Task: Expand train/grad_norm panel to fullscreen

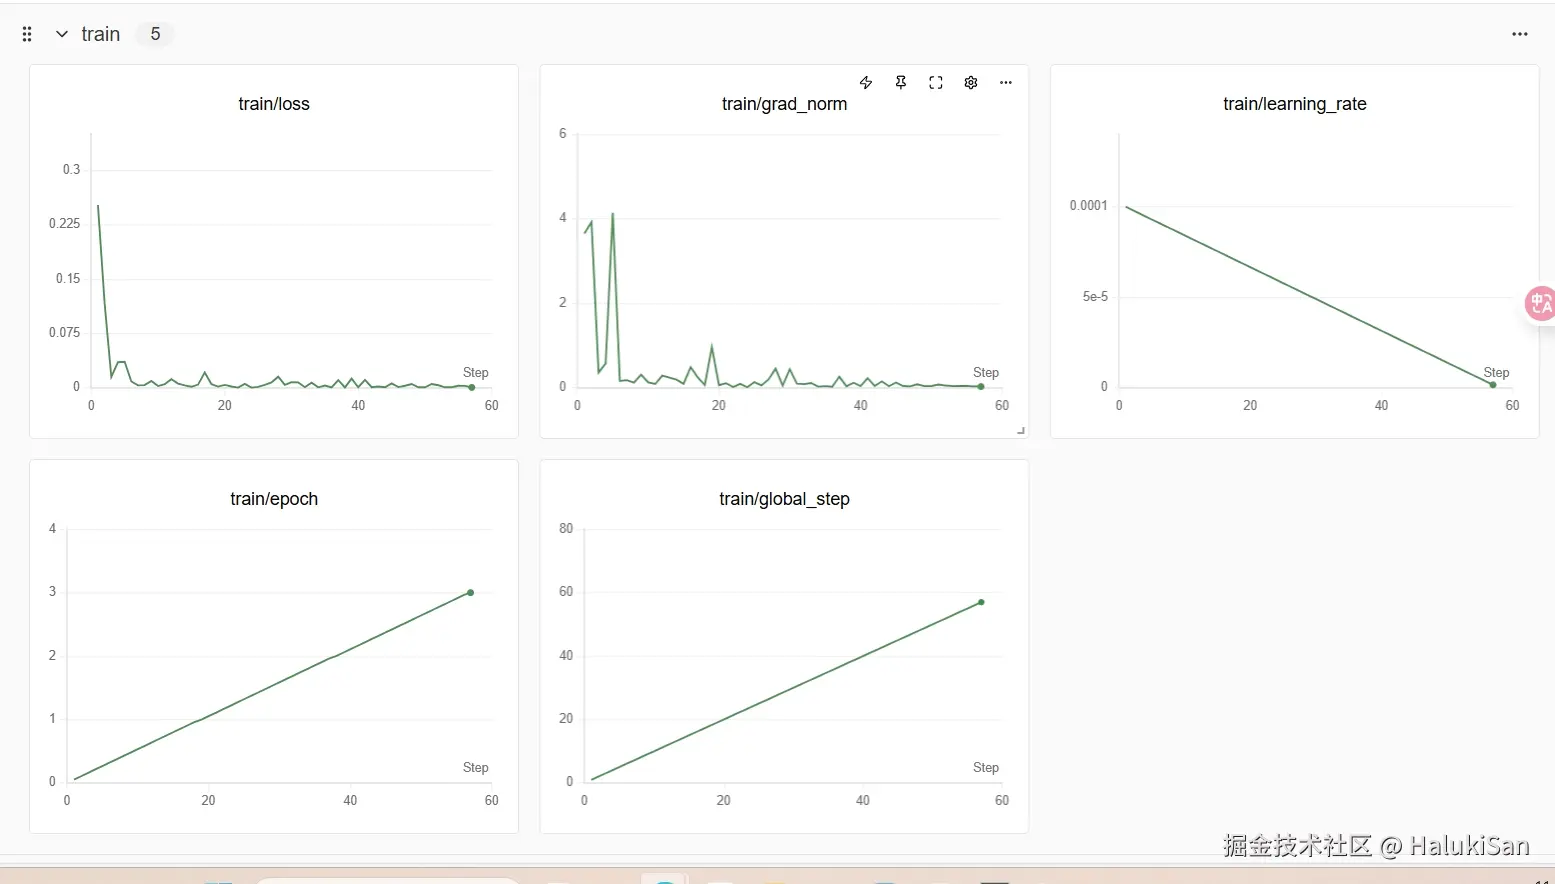Action: pyautogui.click(x=936, y=83)
